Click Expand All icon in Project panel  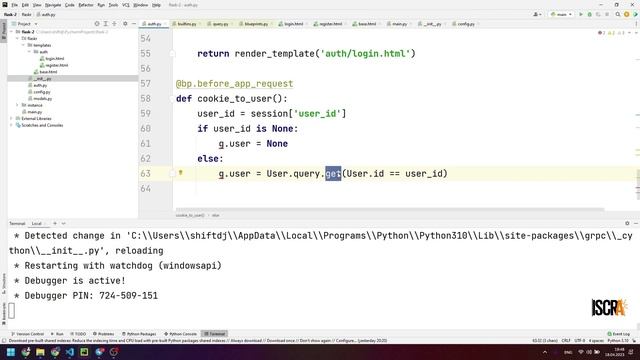105,24
